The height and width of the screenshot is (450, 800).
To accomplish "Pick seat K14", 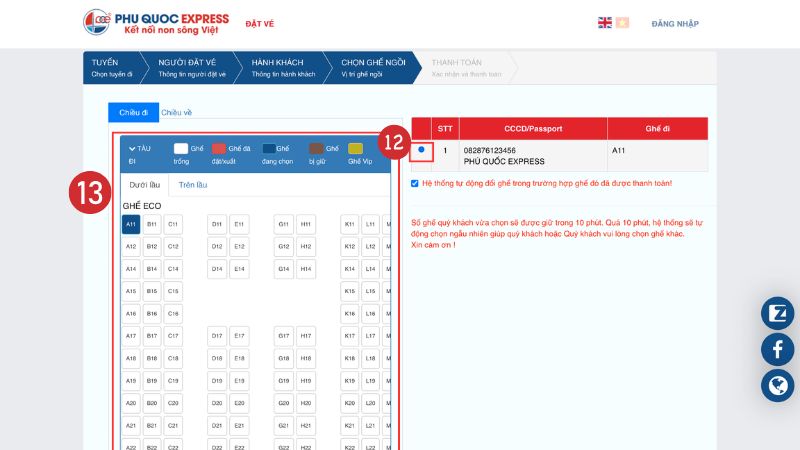I will coord(349,269).
